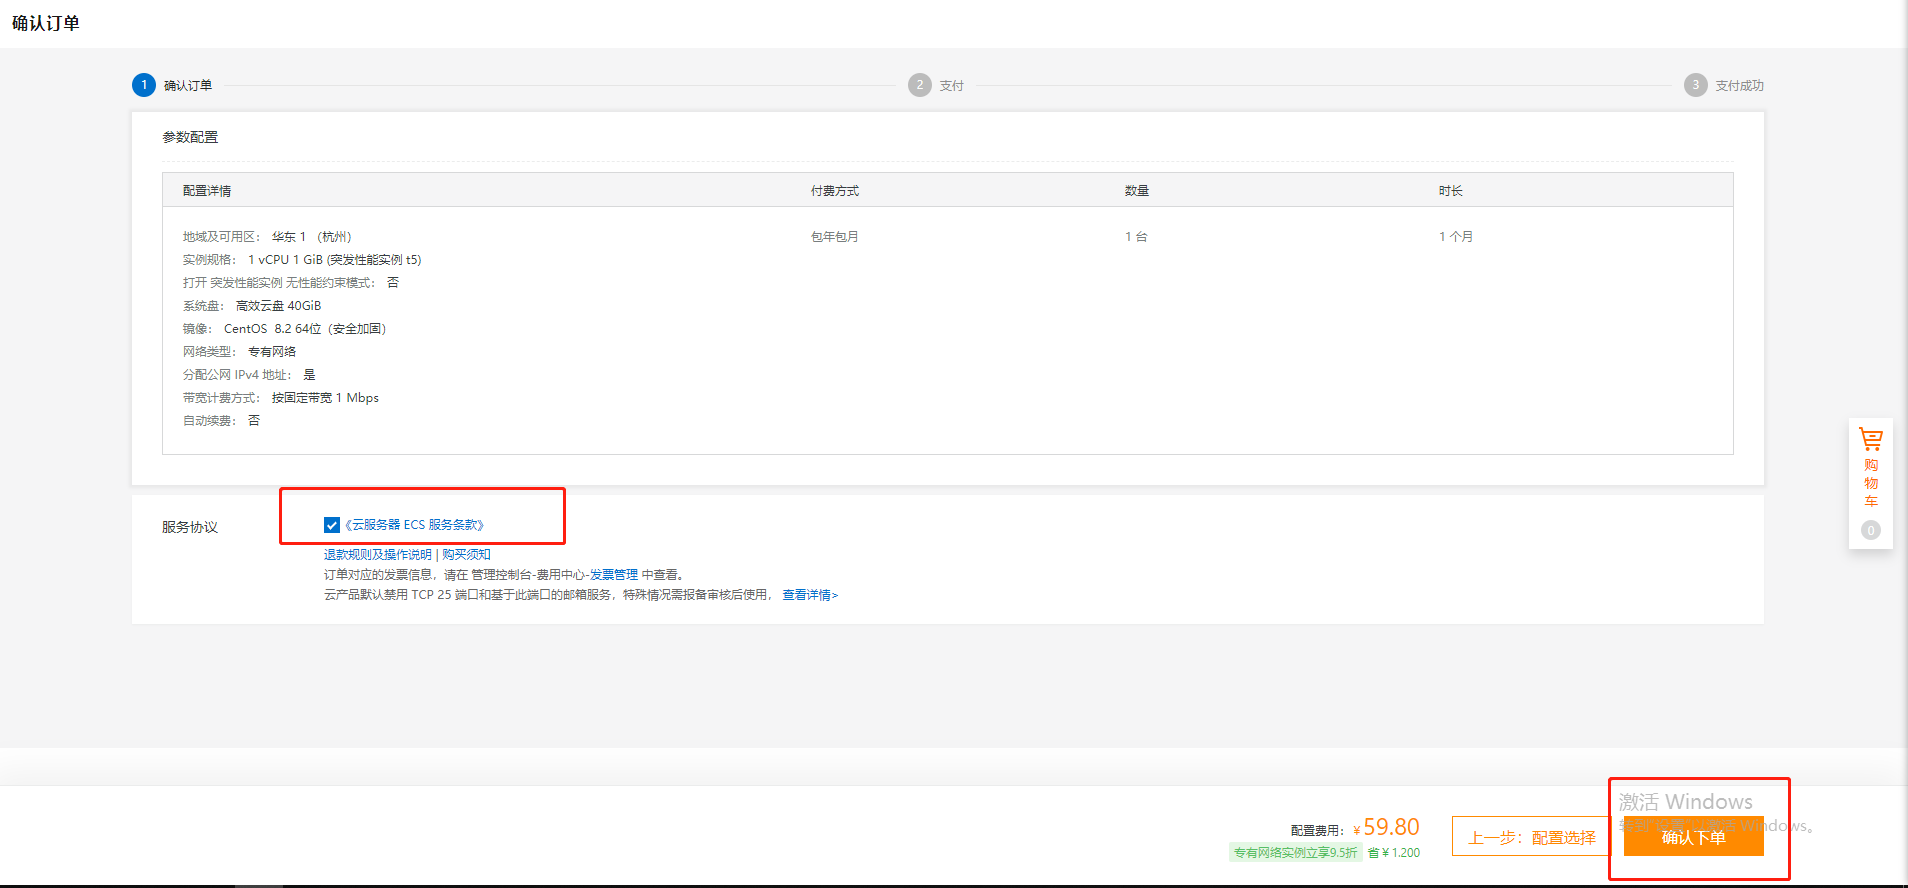Click the 确认订单 page title
Screen dimensions: 1908x888
pos(46,23)
